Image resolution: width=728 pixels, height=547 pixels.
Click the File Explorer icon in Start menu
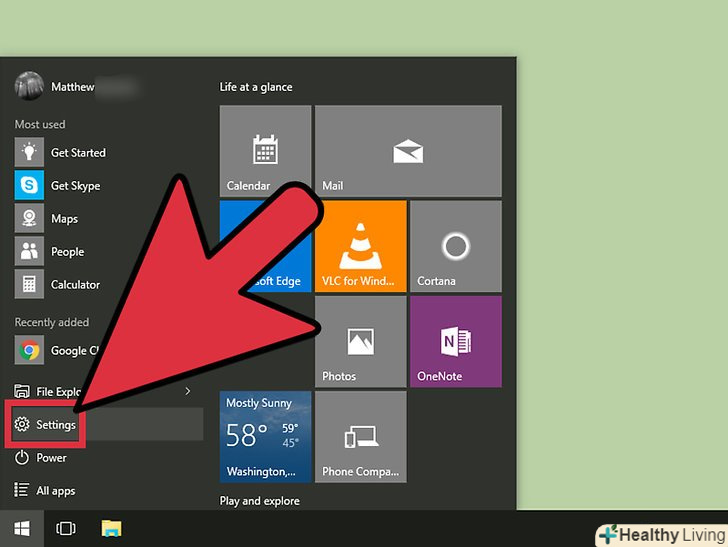pos(22,391)
